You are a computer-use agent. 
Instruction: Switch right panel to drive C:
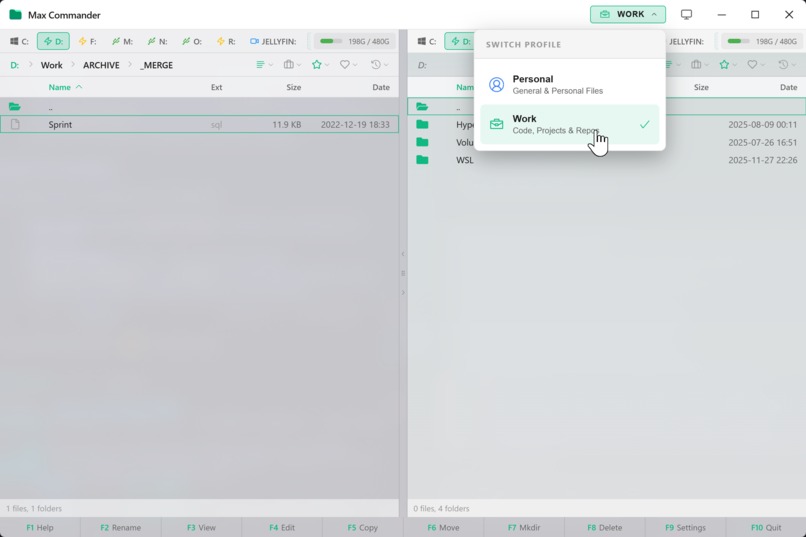(427, 41)
